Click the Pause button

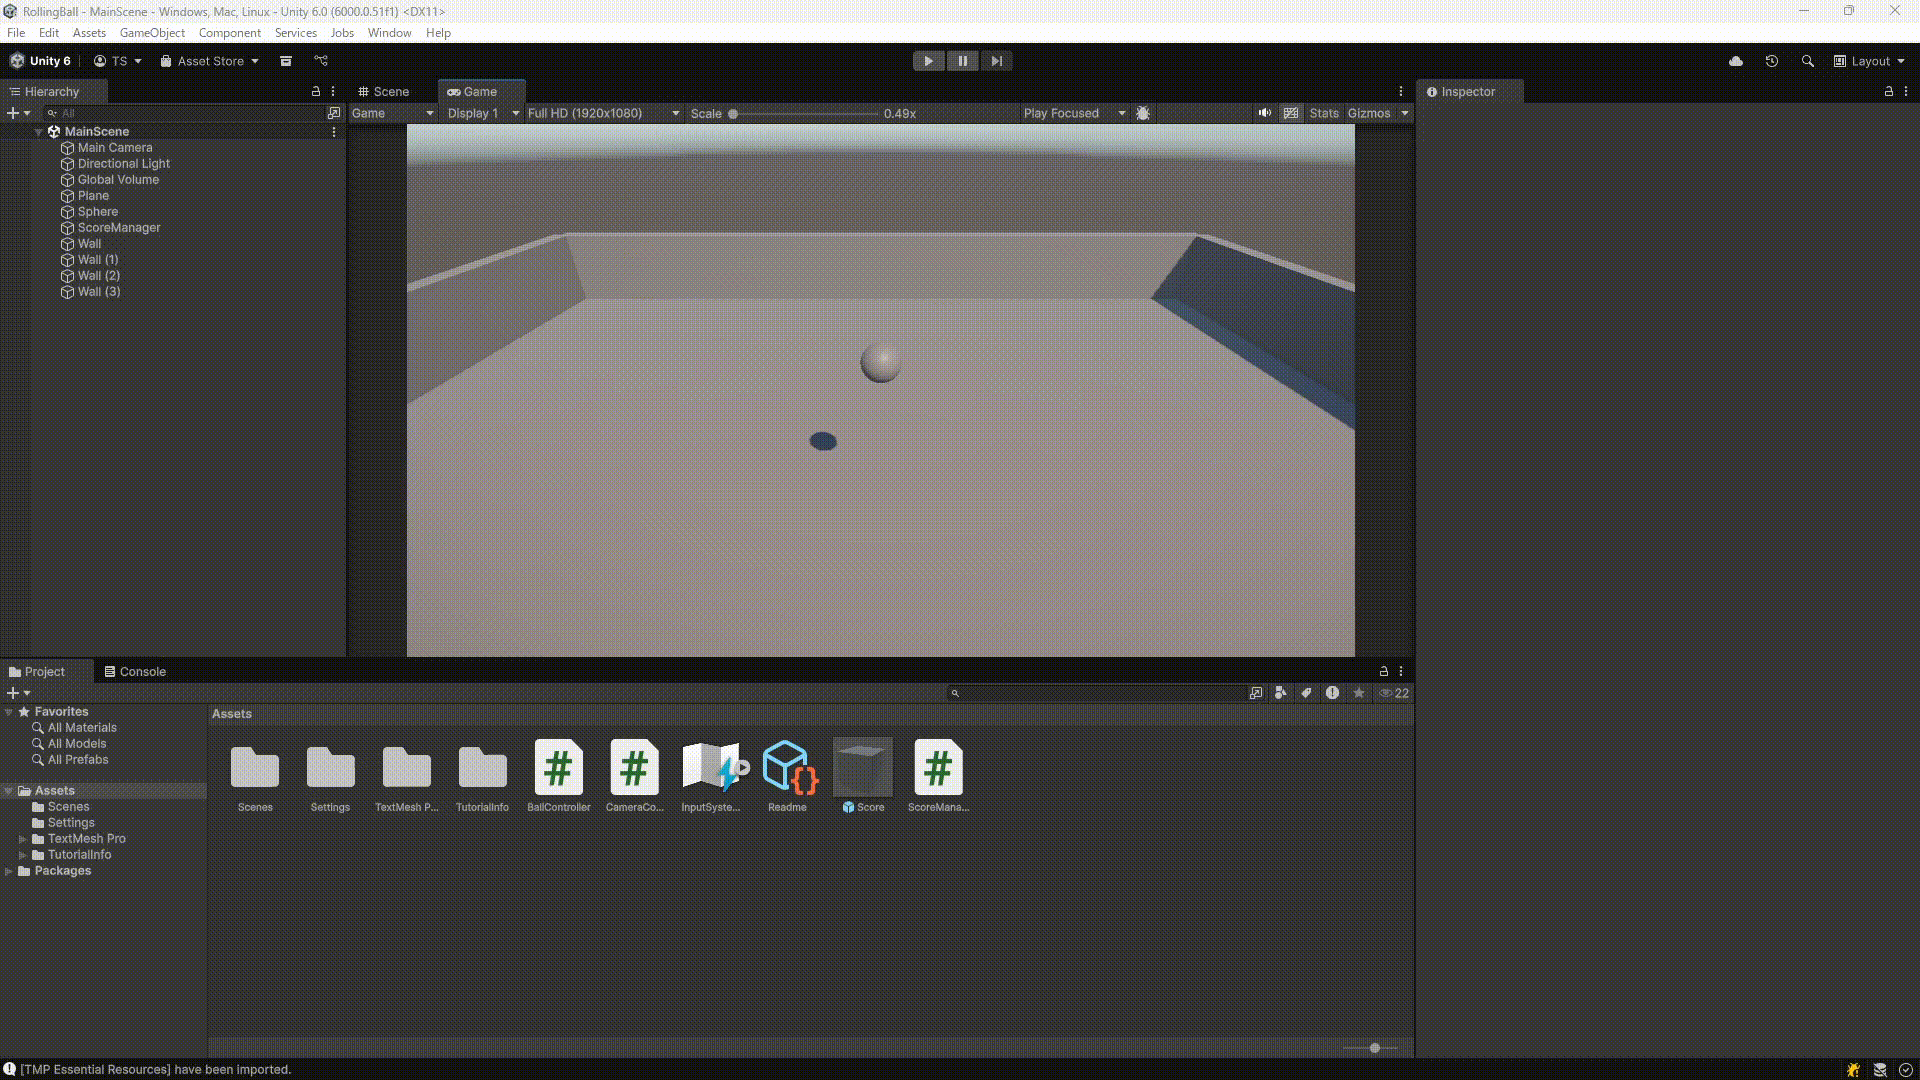tap(962, 61)
